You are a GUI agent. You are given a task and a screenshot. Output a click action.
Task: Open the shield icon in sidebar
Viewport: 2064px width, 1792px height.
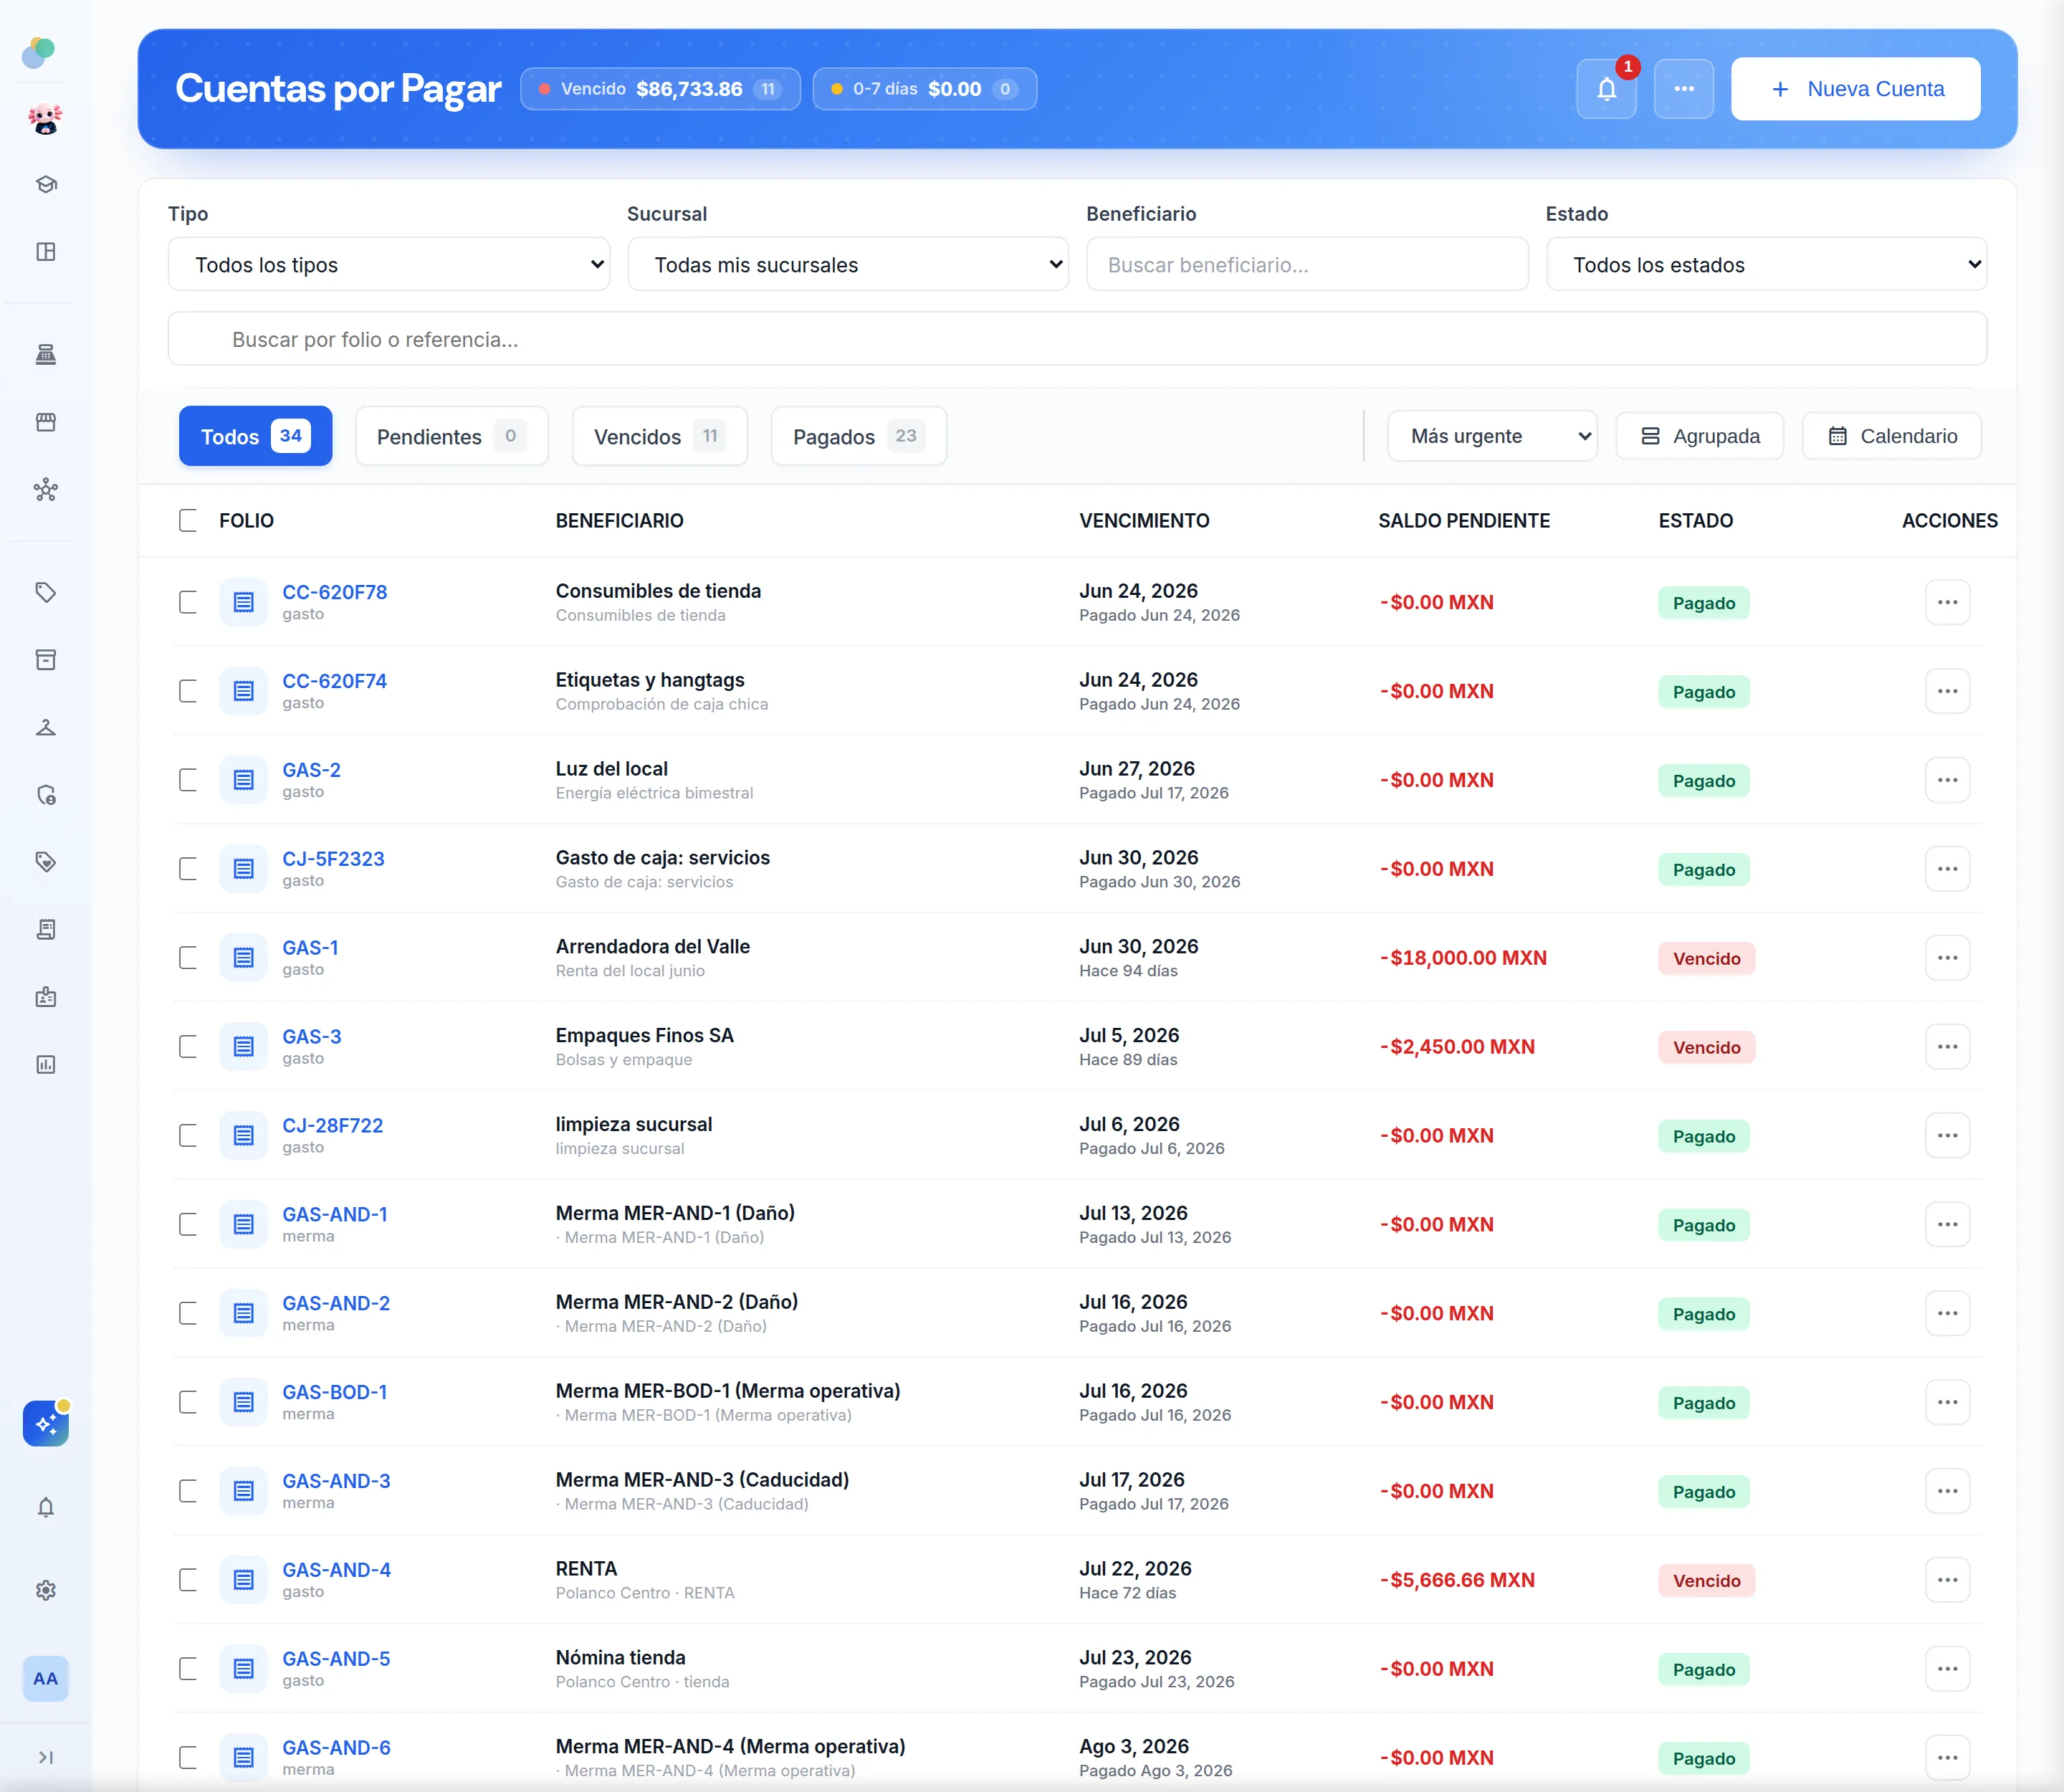pyautogui.click(x=46, y=795)
